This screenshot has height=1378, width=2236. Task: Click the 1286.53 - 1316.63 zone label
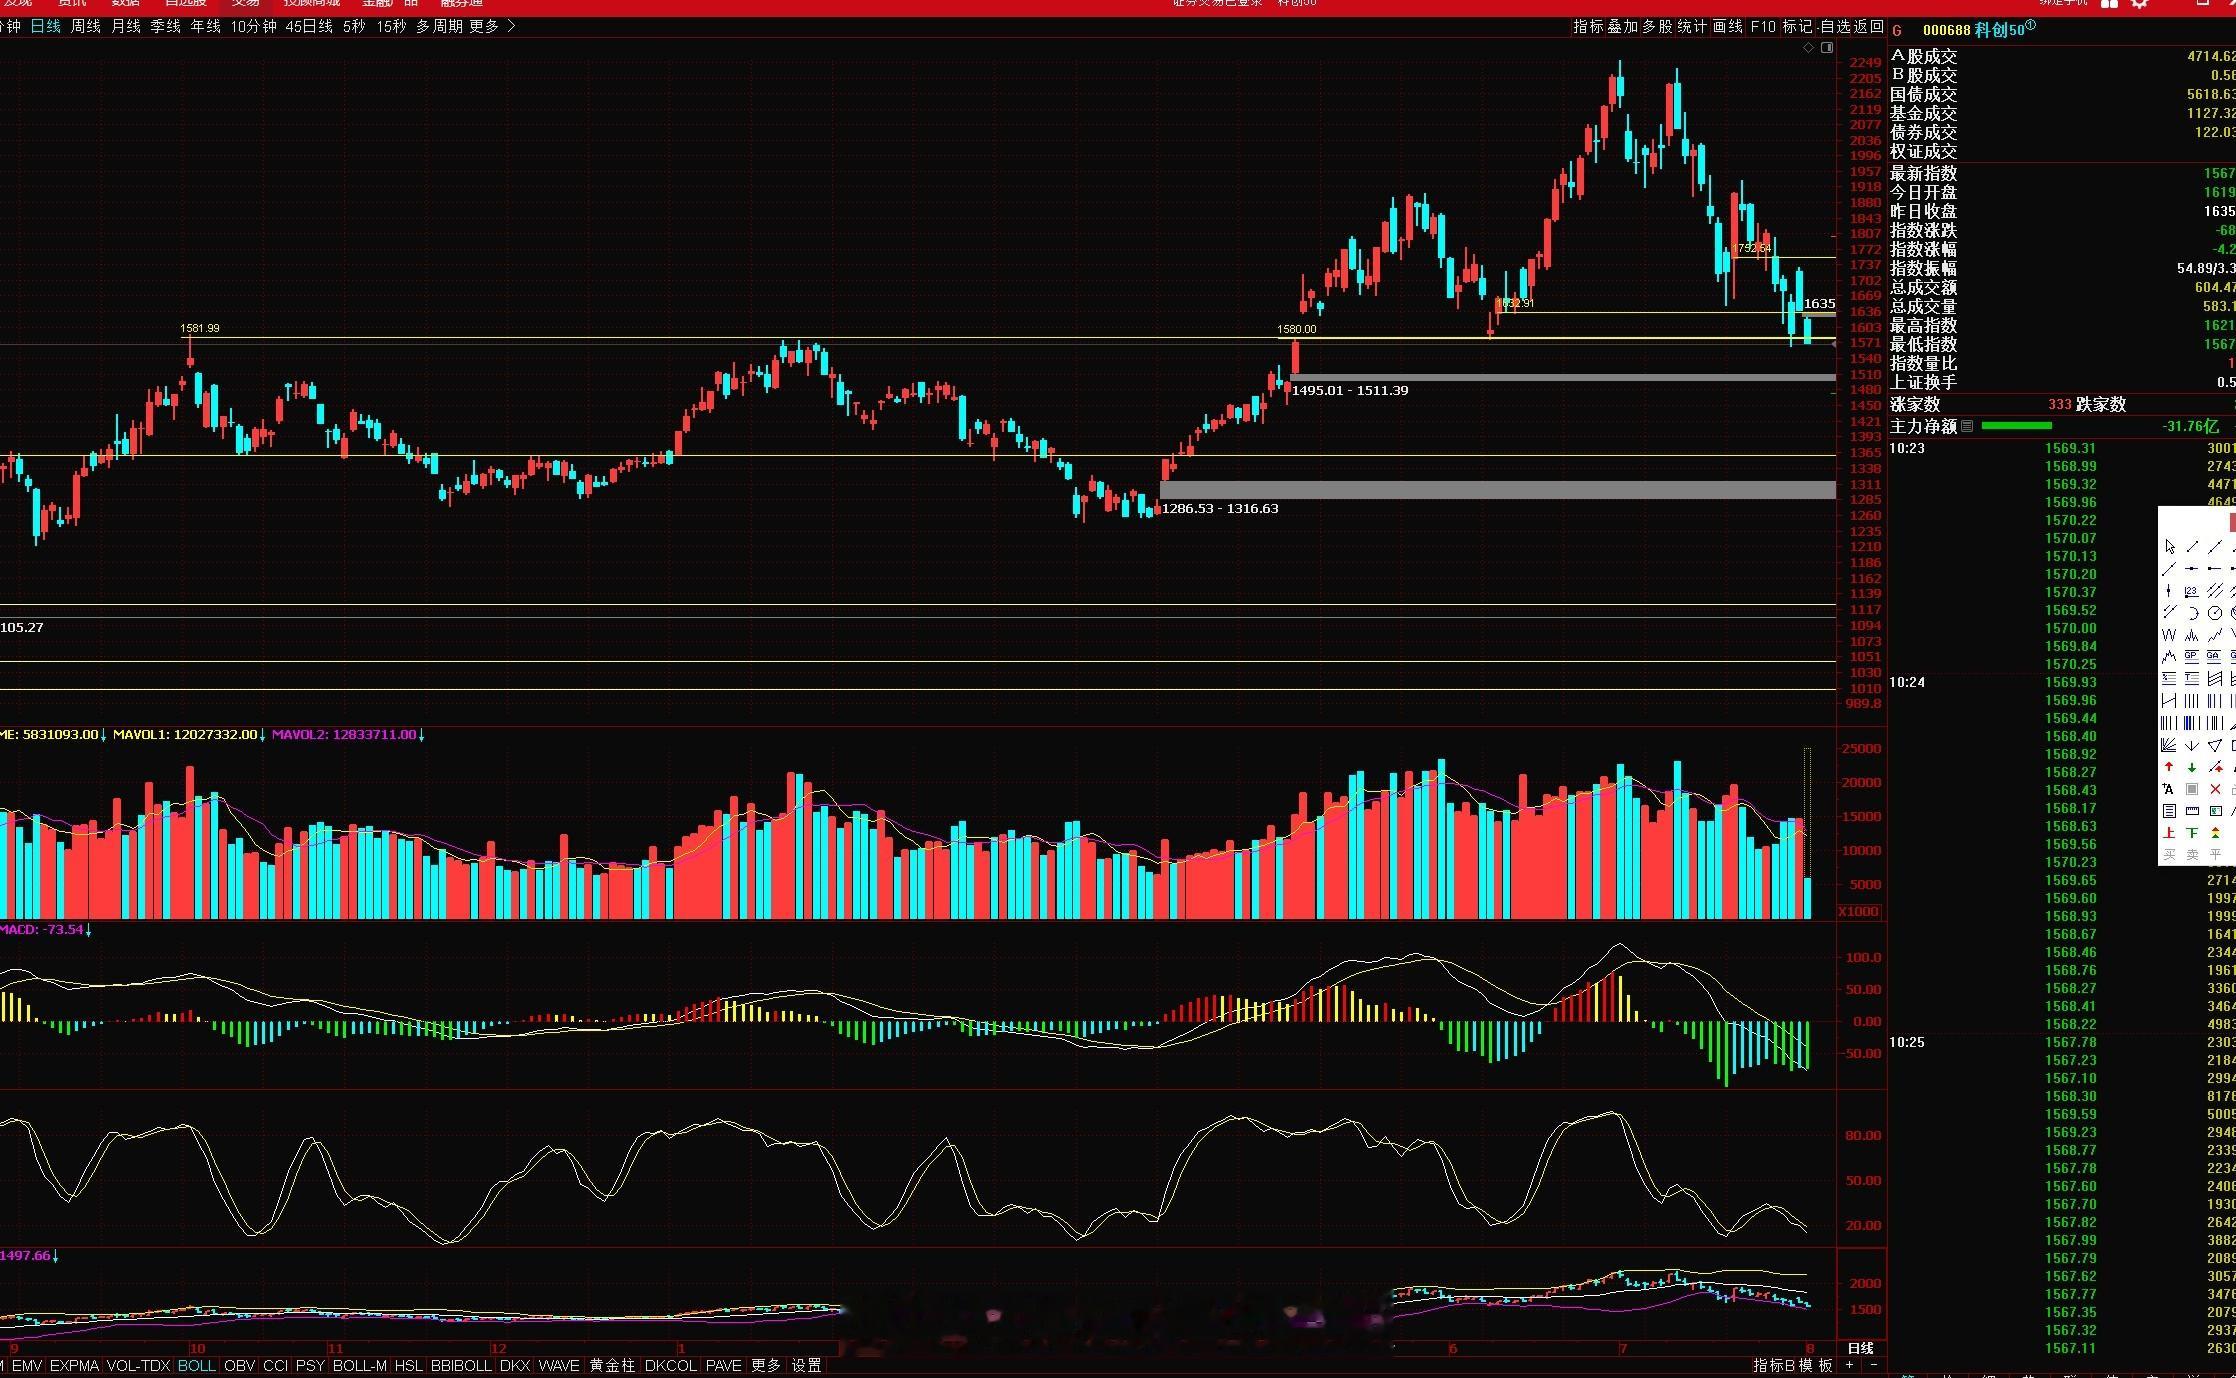point(1220,508)
